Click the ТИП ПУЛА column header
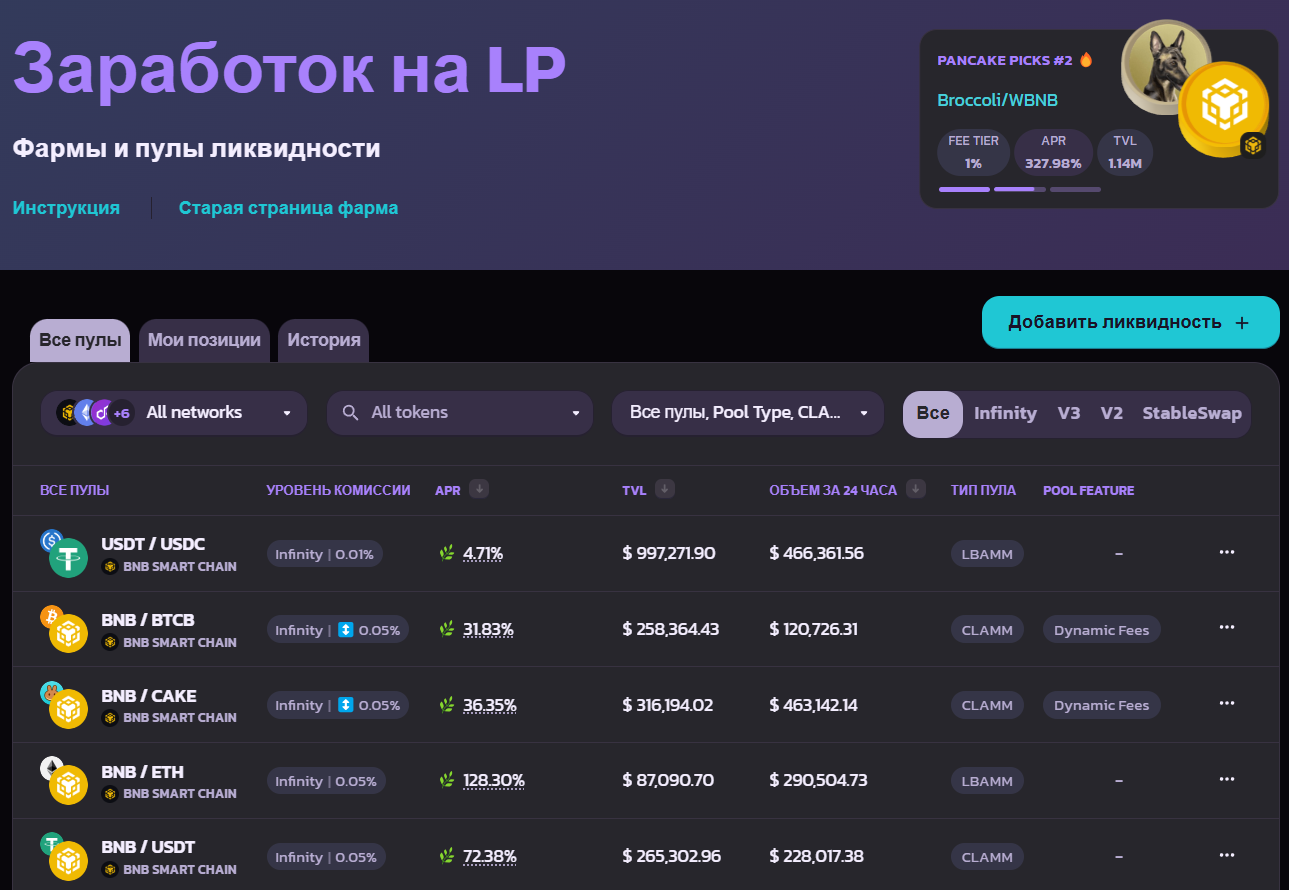 (983, 490)
